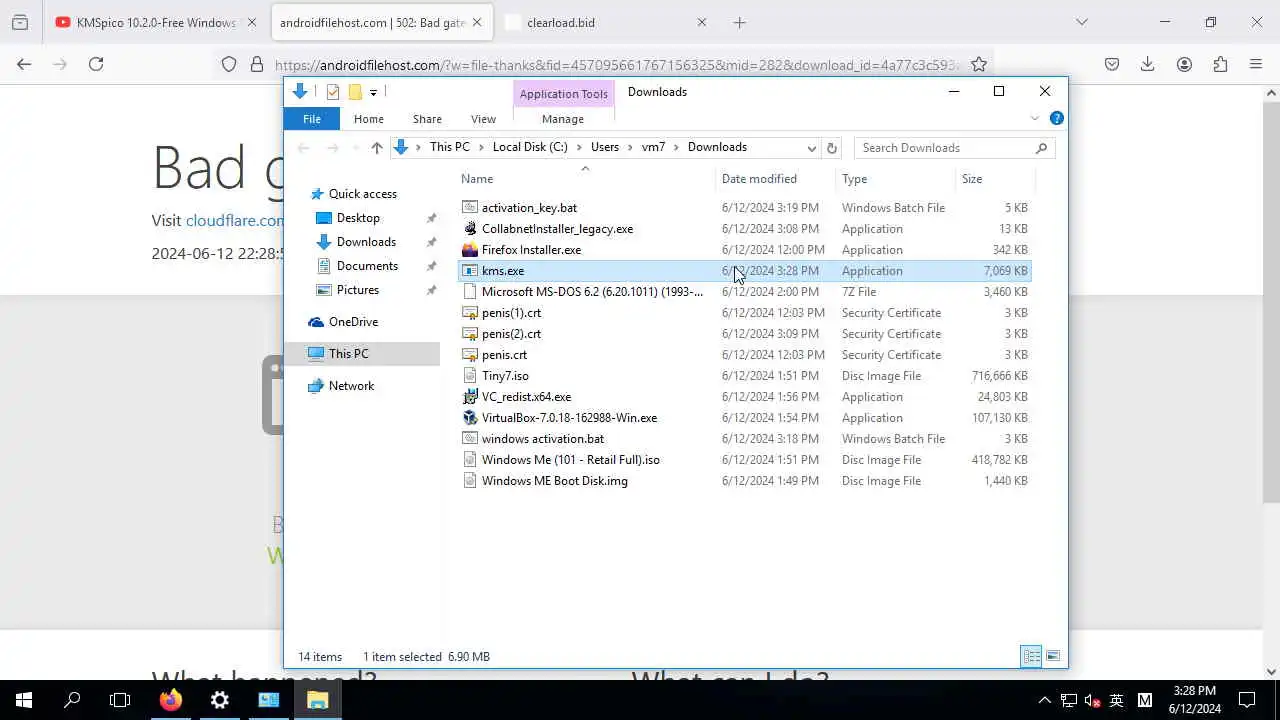
Task: Open the View ribbon tab
Action: click(x=483, y=119)
